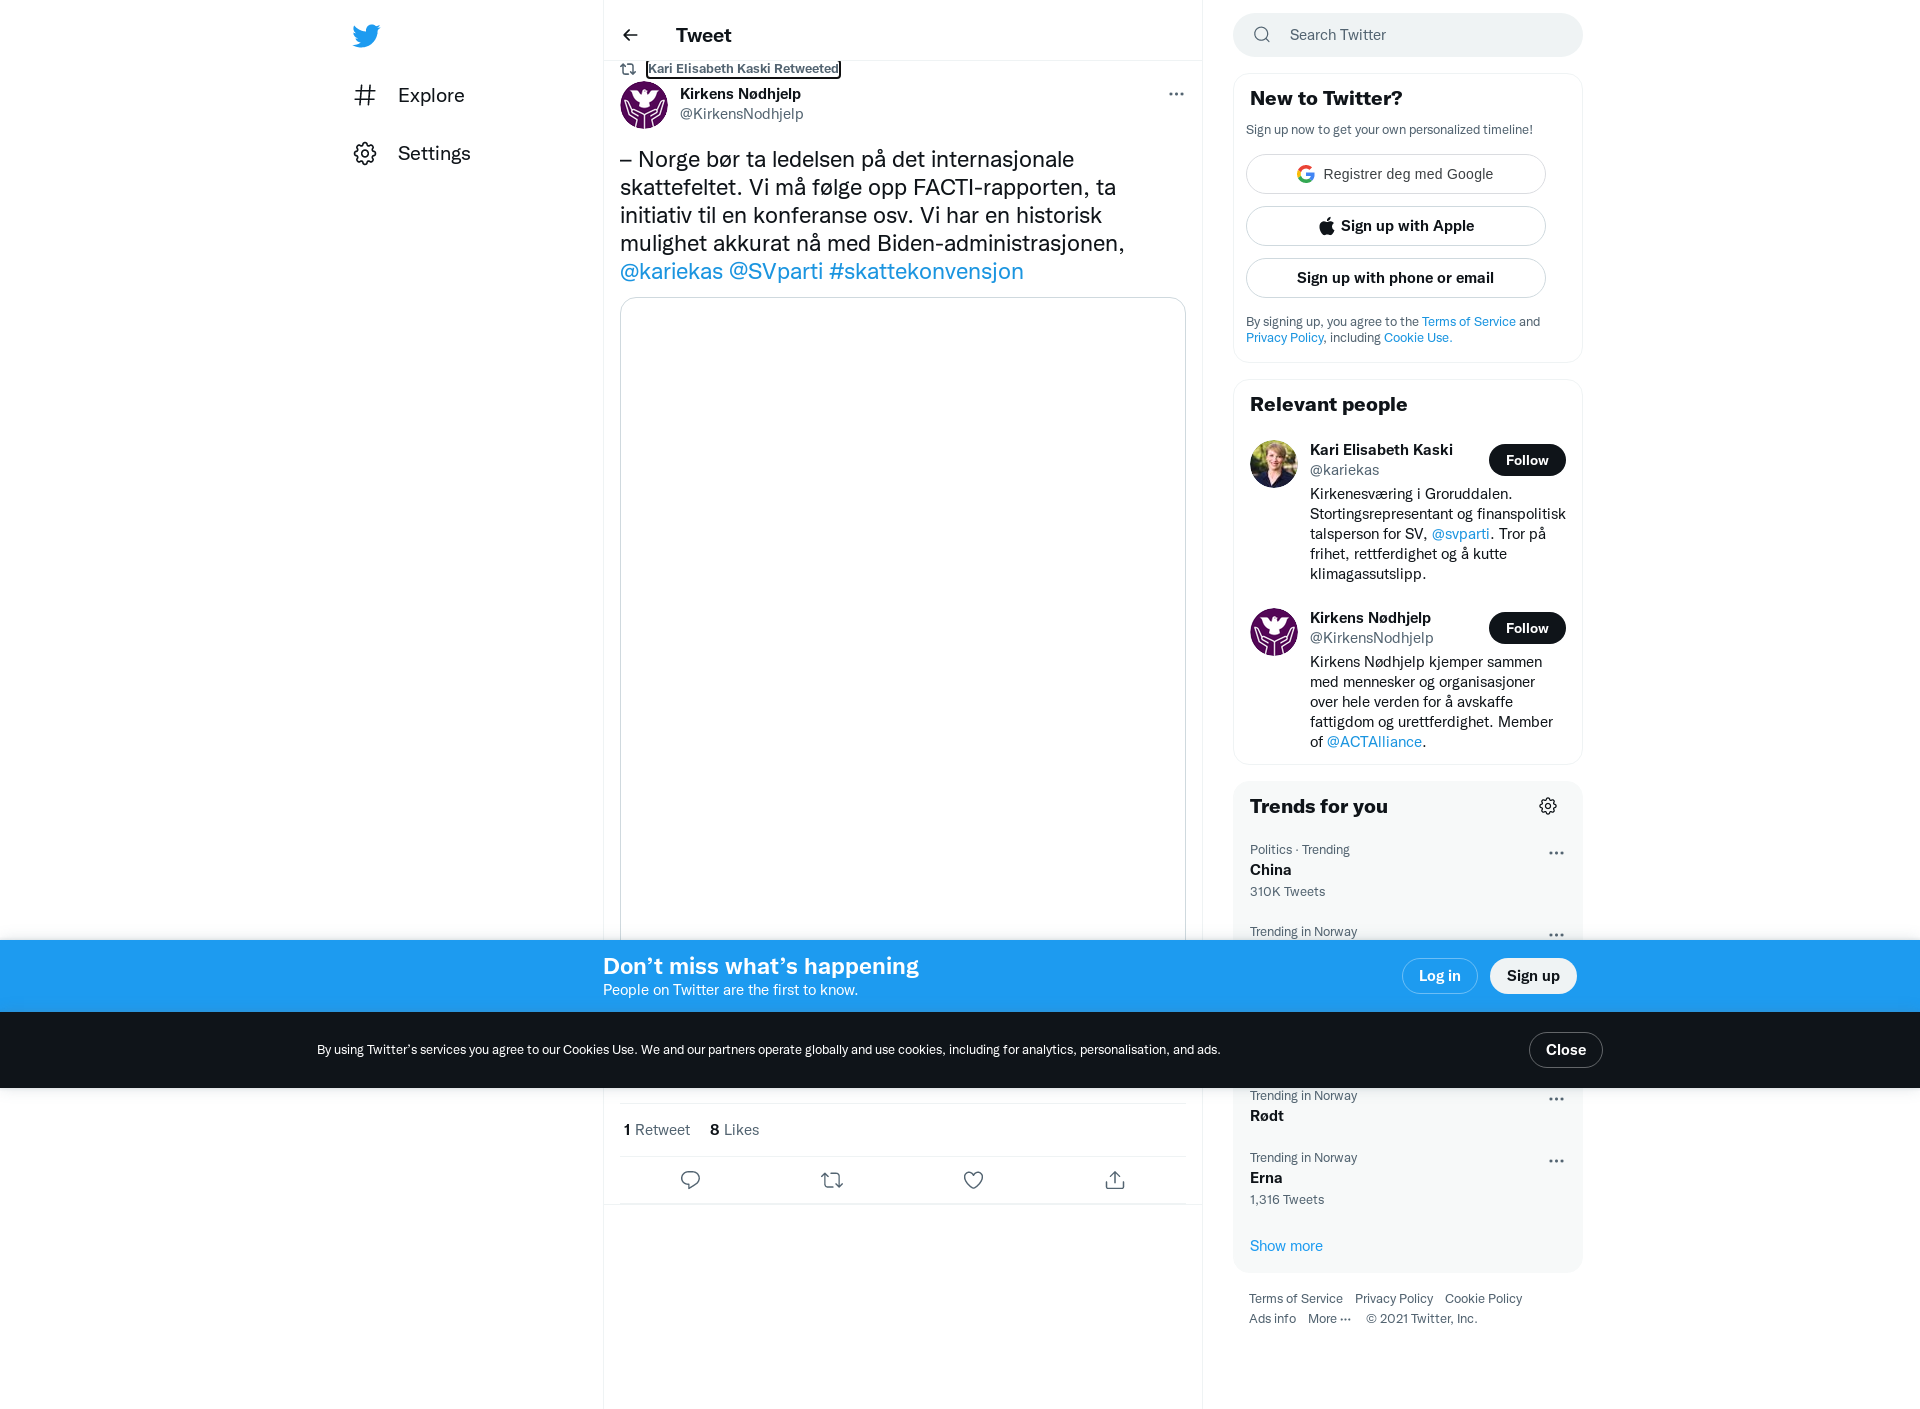
Task: Retweet using the retweet arrows icon
Action: (x=832, y=1180)
